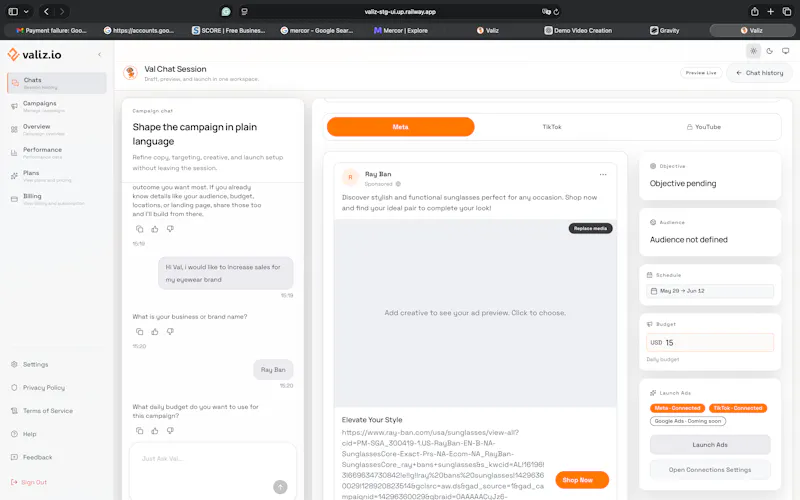Open Chat history
Image resolution: width=800 pixels, height=500 pixels.
pos(759,73)
